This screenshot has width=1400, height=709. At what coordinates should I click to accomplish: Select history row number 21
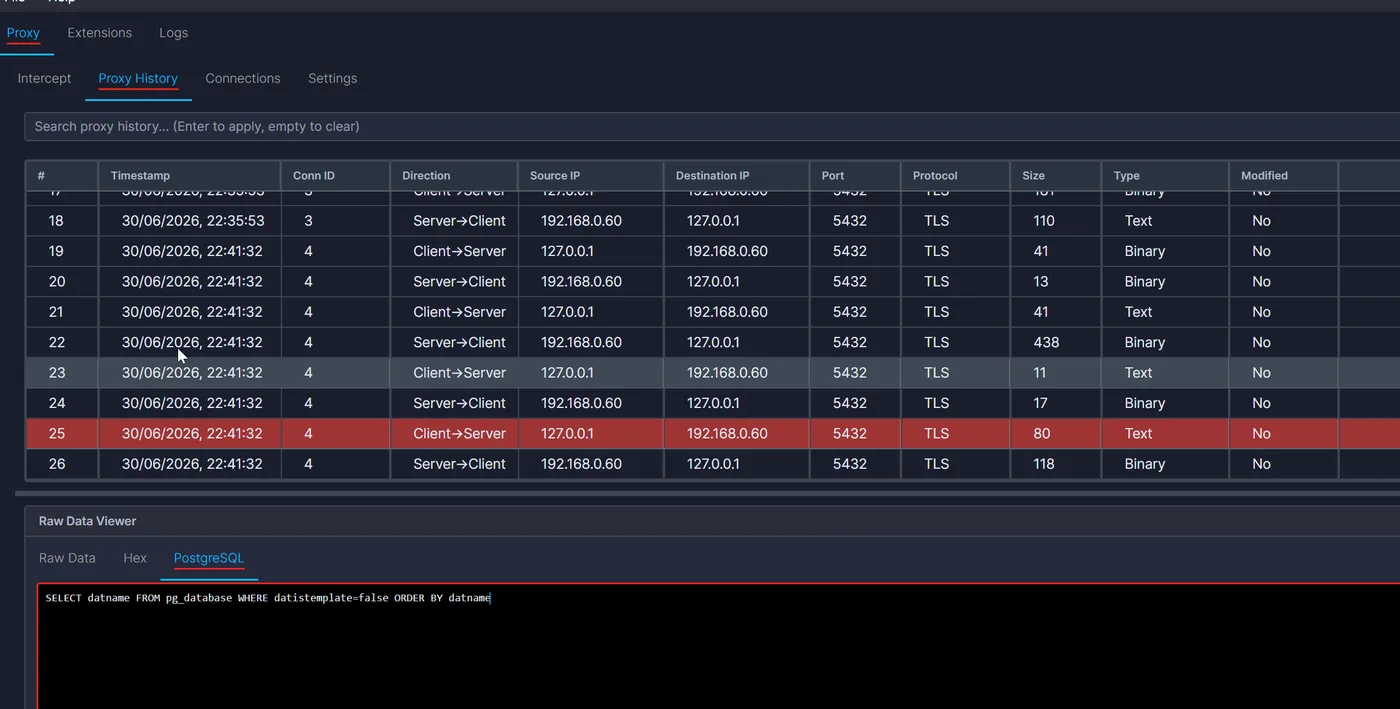[x=712, y=312]
